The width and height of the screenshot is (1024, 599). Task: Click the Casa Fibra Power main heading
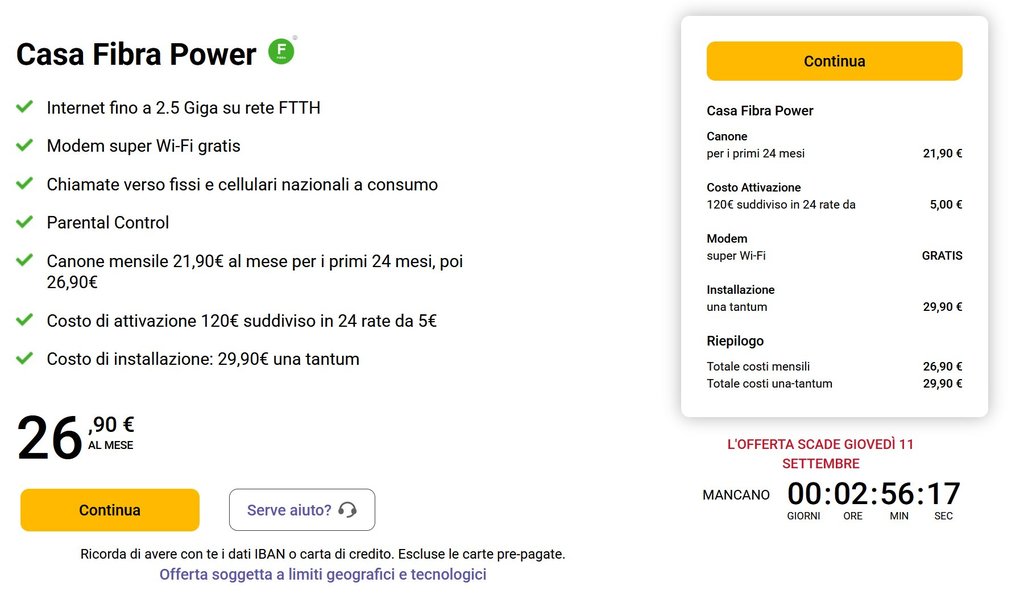point(136,54)
